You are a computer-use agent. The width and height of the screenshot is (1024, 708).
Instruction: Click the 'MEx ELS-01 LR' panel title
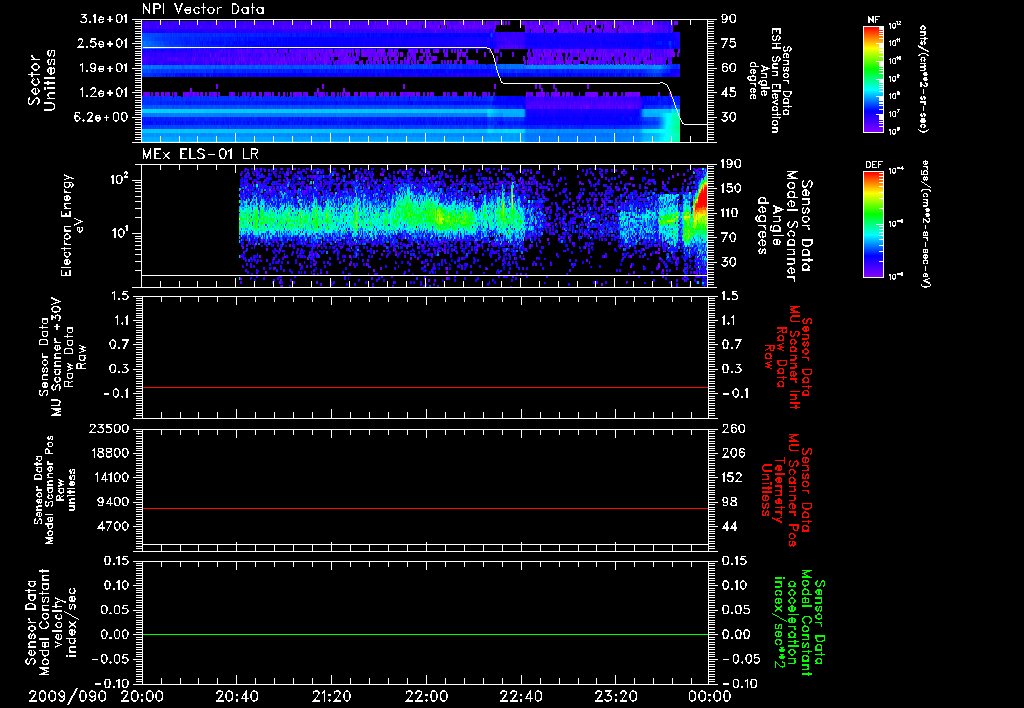click(199, 154)
